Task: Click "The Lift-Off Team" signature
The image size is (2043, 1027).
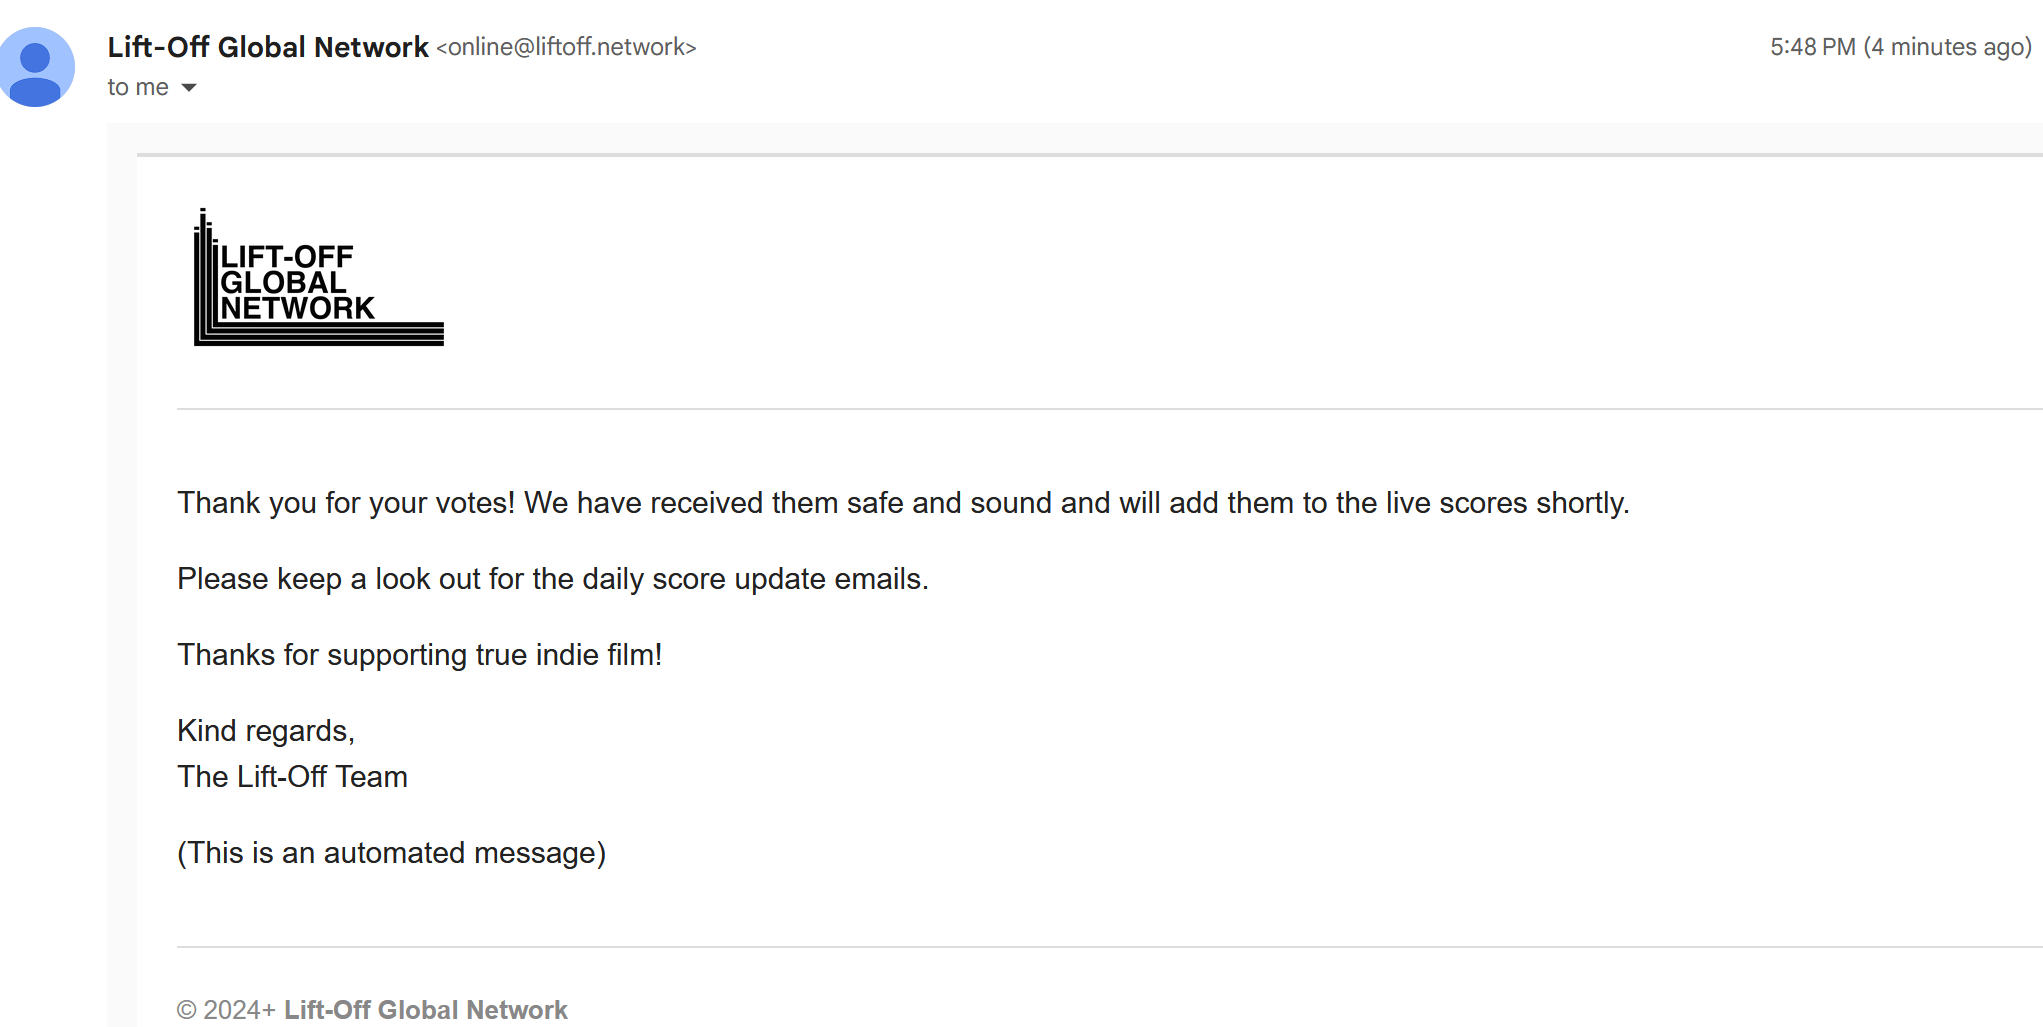Action: coord(292,777)
